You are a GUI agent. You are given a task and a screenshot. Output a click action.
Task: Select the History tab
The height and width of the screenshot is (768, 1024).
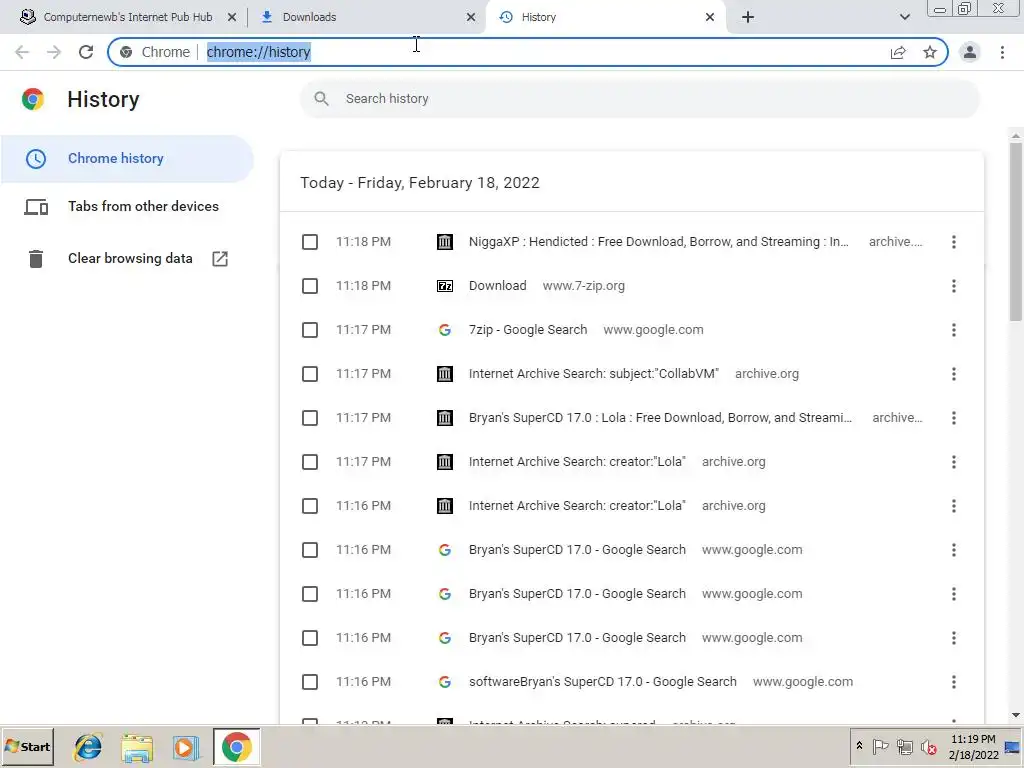point(604,17)
